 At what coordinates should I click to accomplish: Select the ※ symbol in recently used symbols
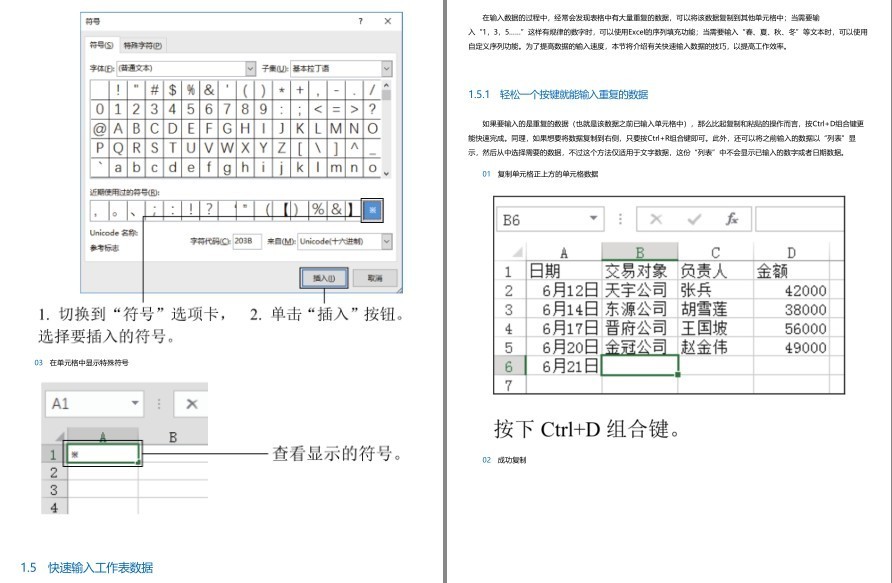coord(373,210)
